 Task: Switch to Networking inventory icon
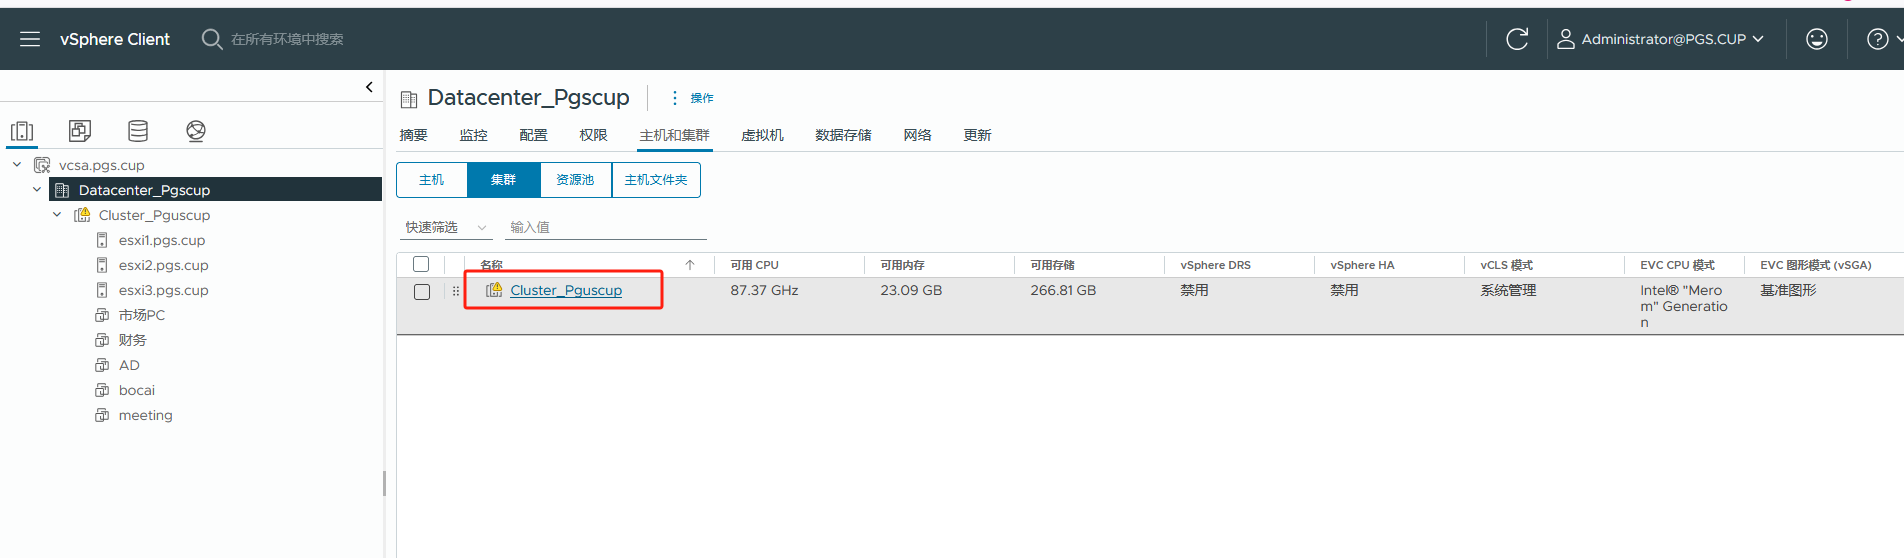(x=196, y=131)
